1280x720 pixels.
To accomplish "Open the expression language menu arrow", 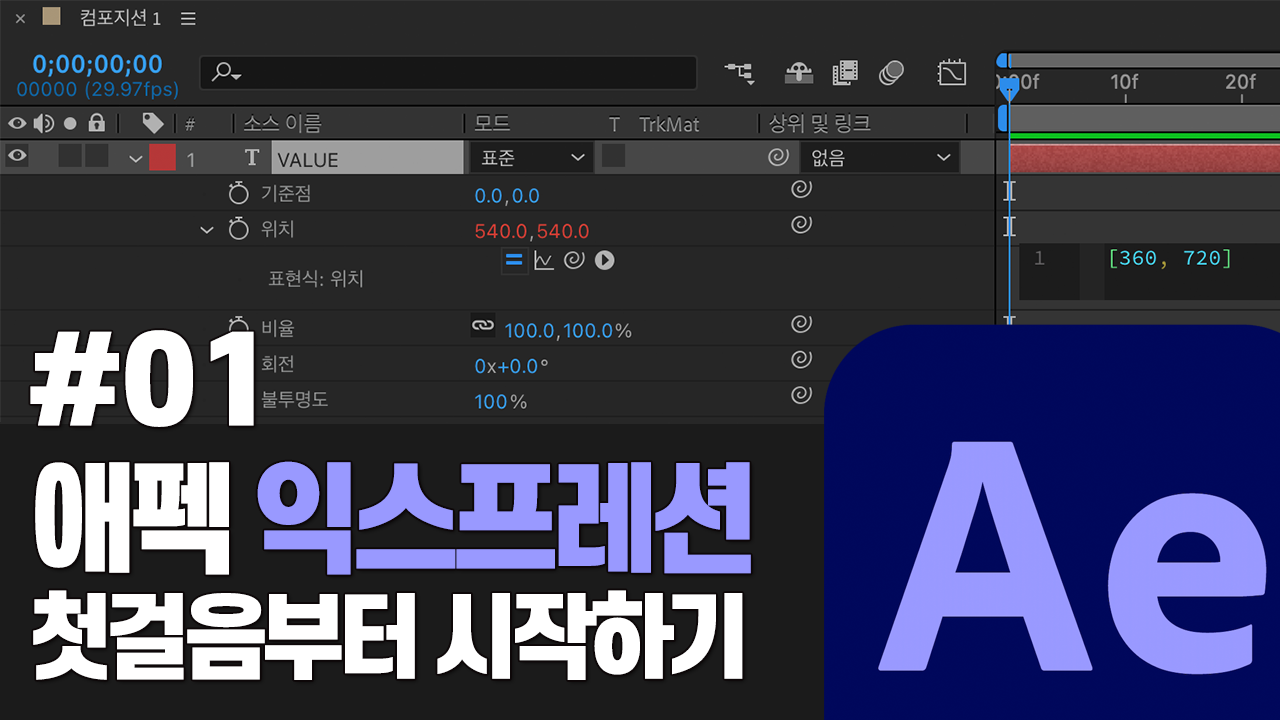I will pyautogui.click(x=604, y=261).
